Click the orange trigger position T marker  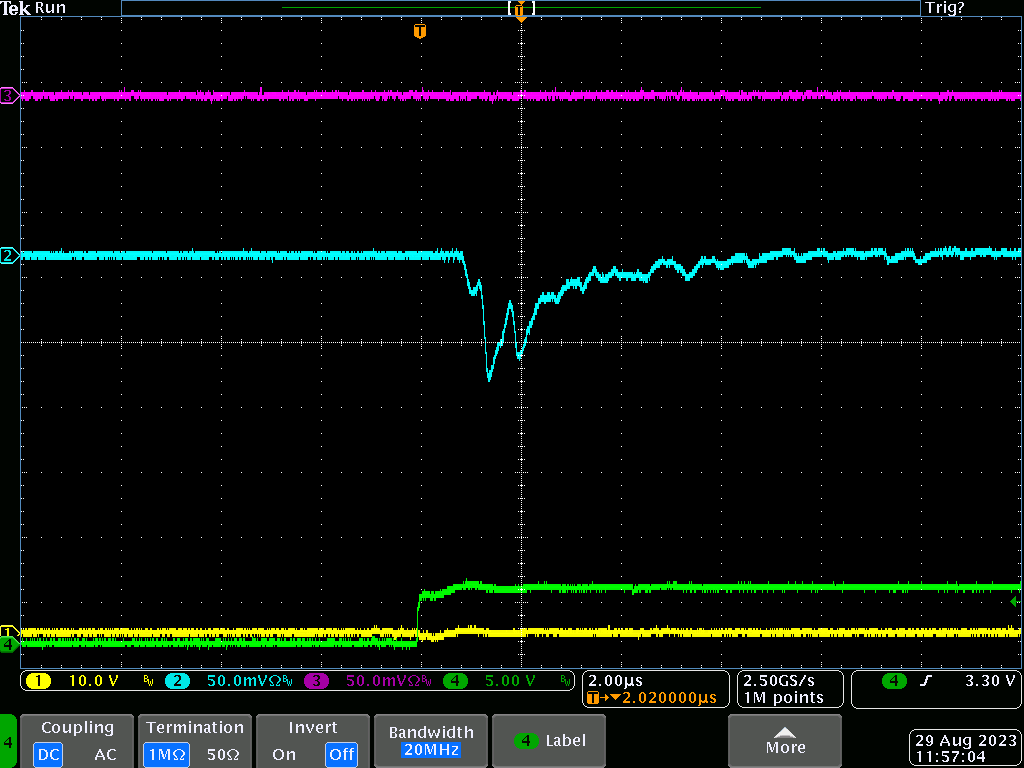point(420,31)
